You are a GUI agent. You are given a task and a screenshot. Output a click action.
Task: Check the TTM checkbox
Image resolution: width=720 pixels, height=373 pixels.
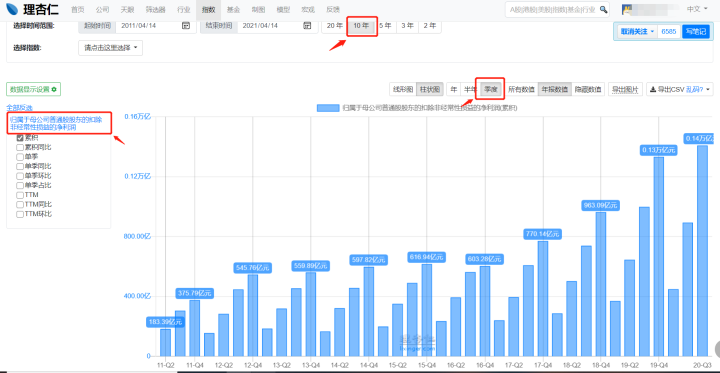[x=20, y=195]
